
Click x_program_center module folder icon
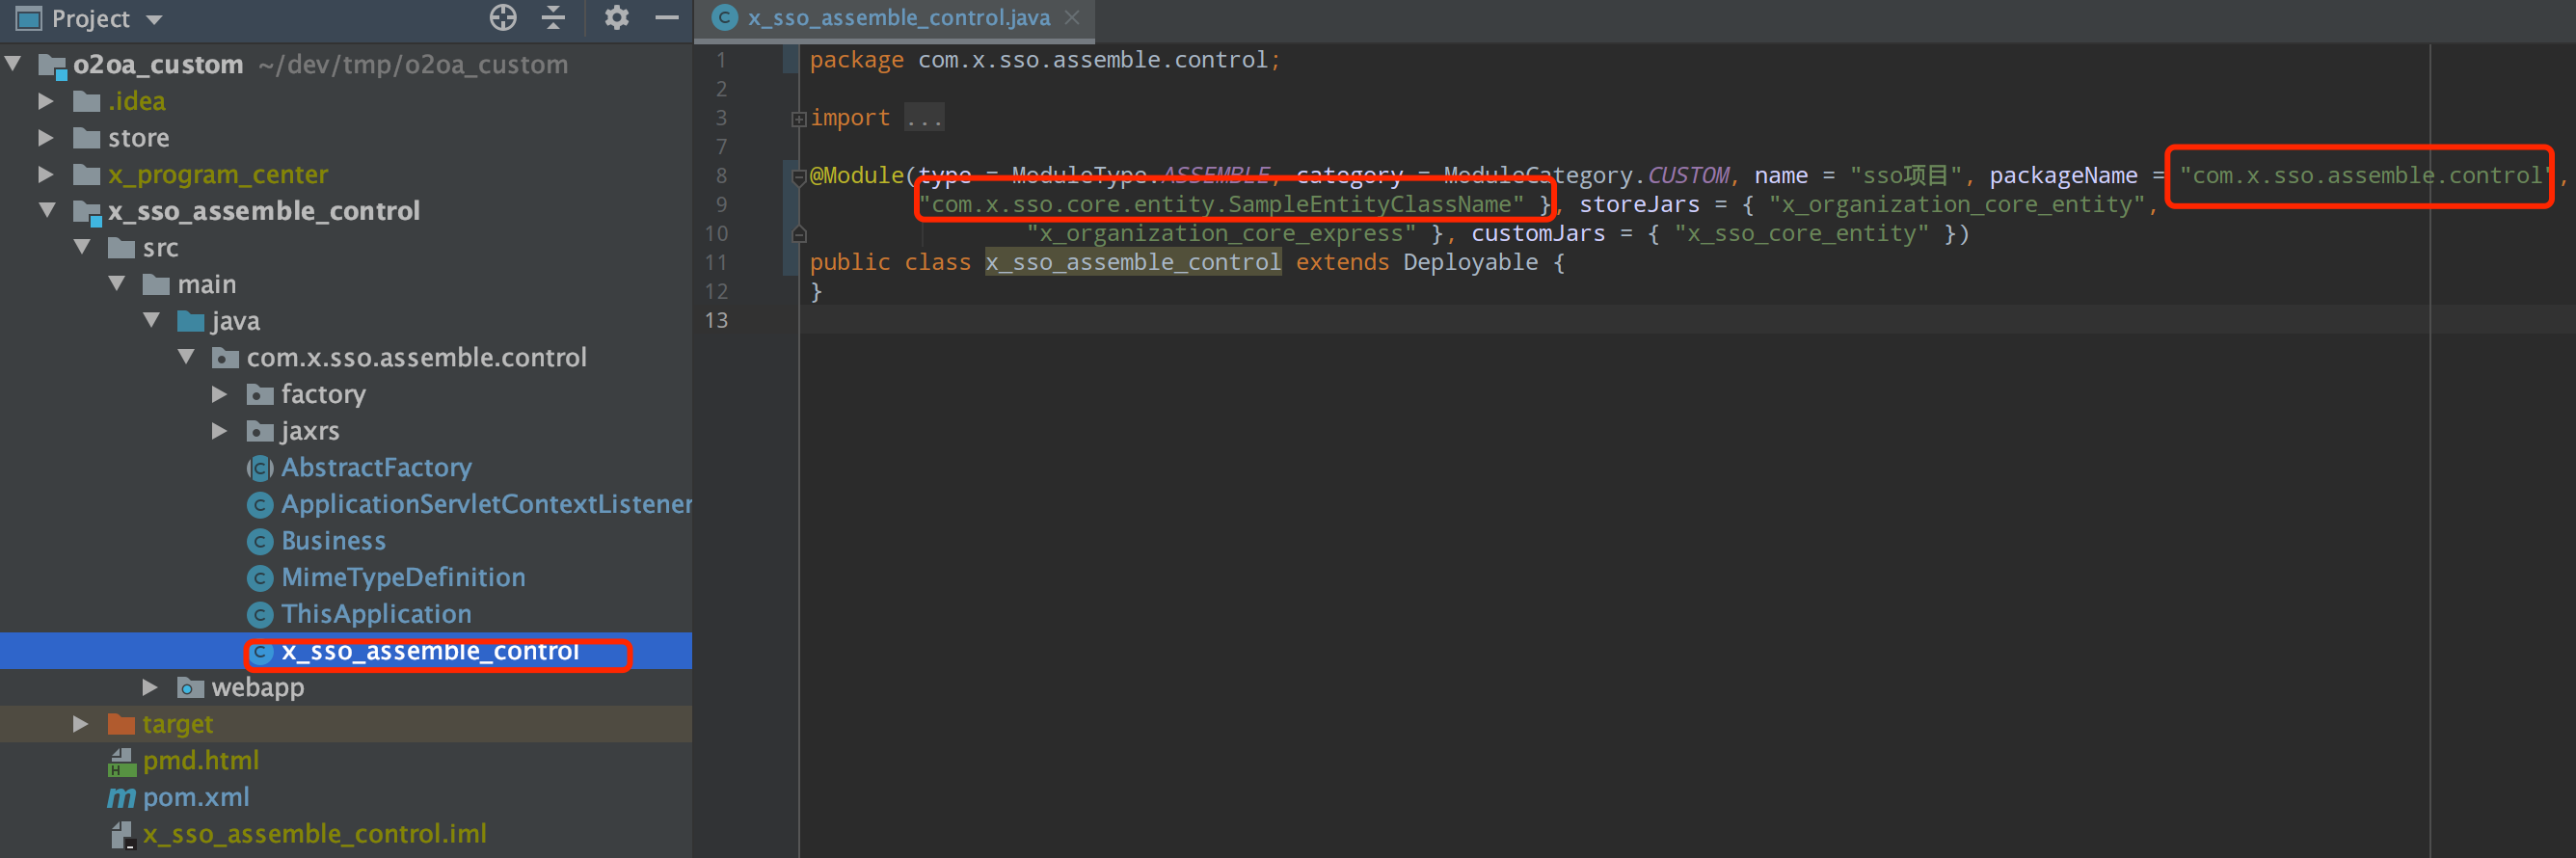(87, 175)
